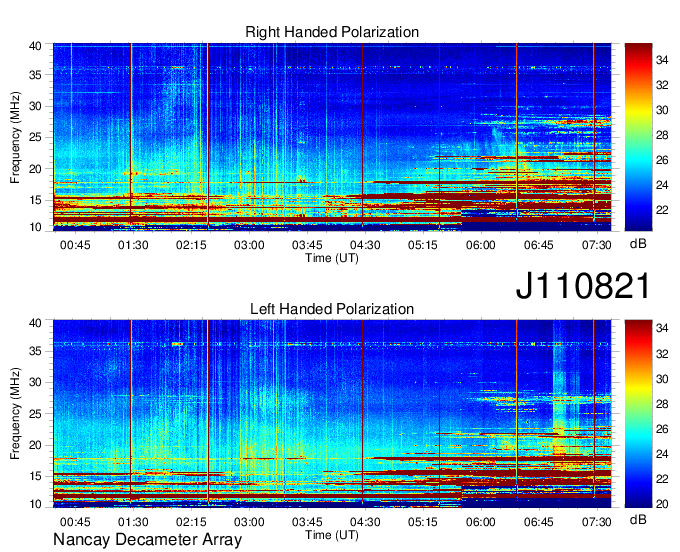Click the 04:30 tick under Right Handed plot
The image size is (680, 552).
point(365,245)
